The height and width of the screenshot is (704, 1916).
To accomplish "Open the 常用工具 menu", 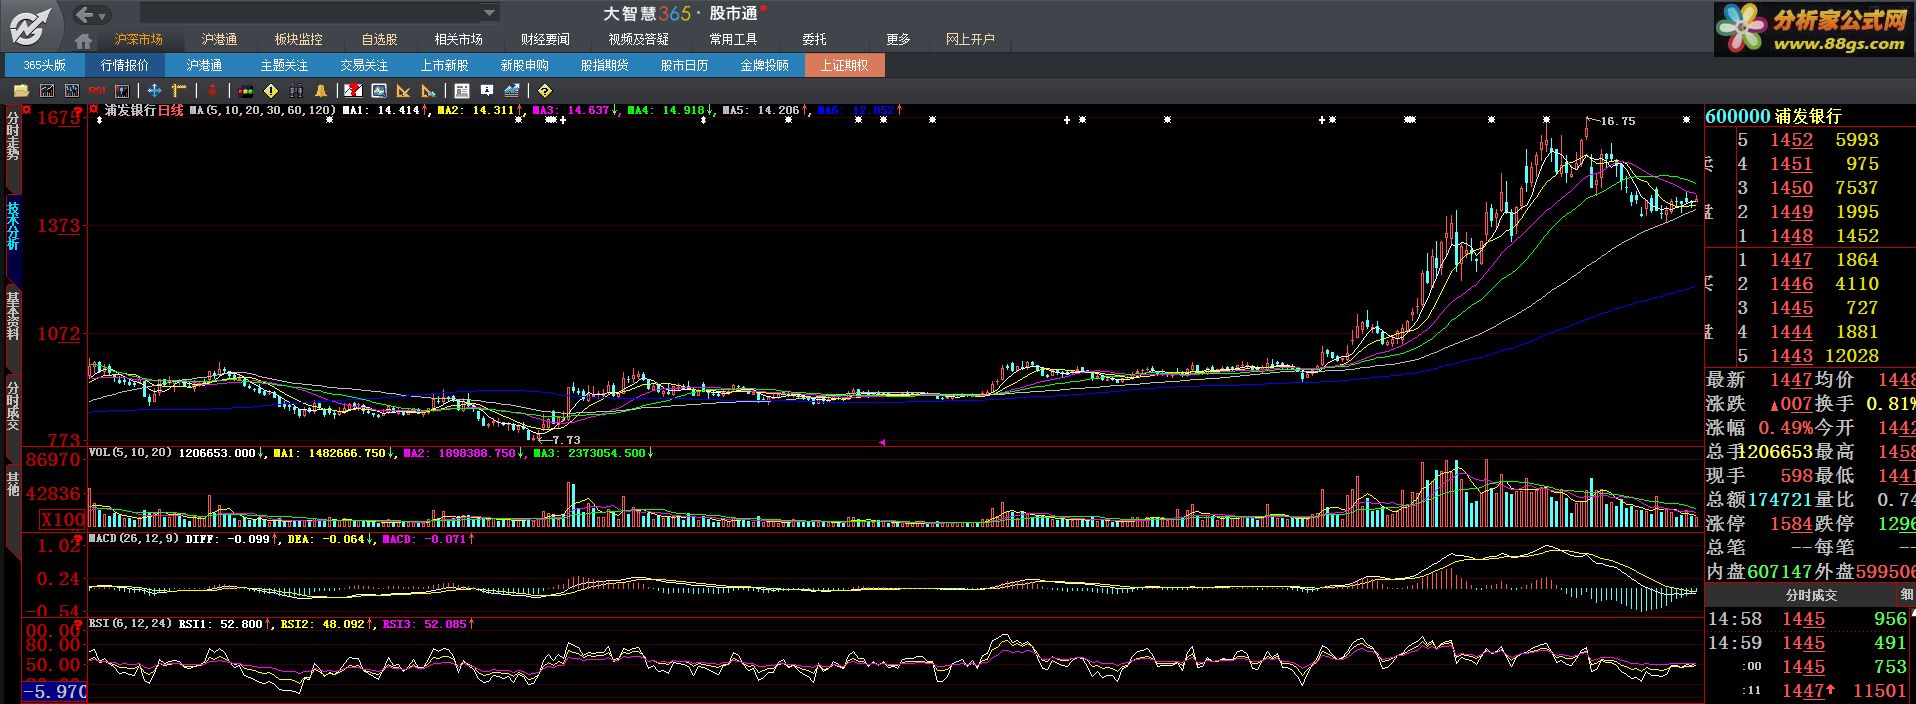I will (x=733, y=39).
